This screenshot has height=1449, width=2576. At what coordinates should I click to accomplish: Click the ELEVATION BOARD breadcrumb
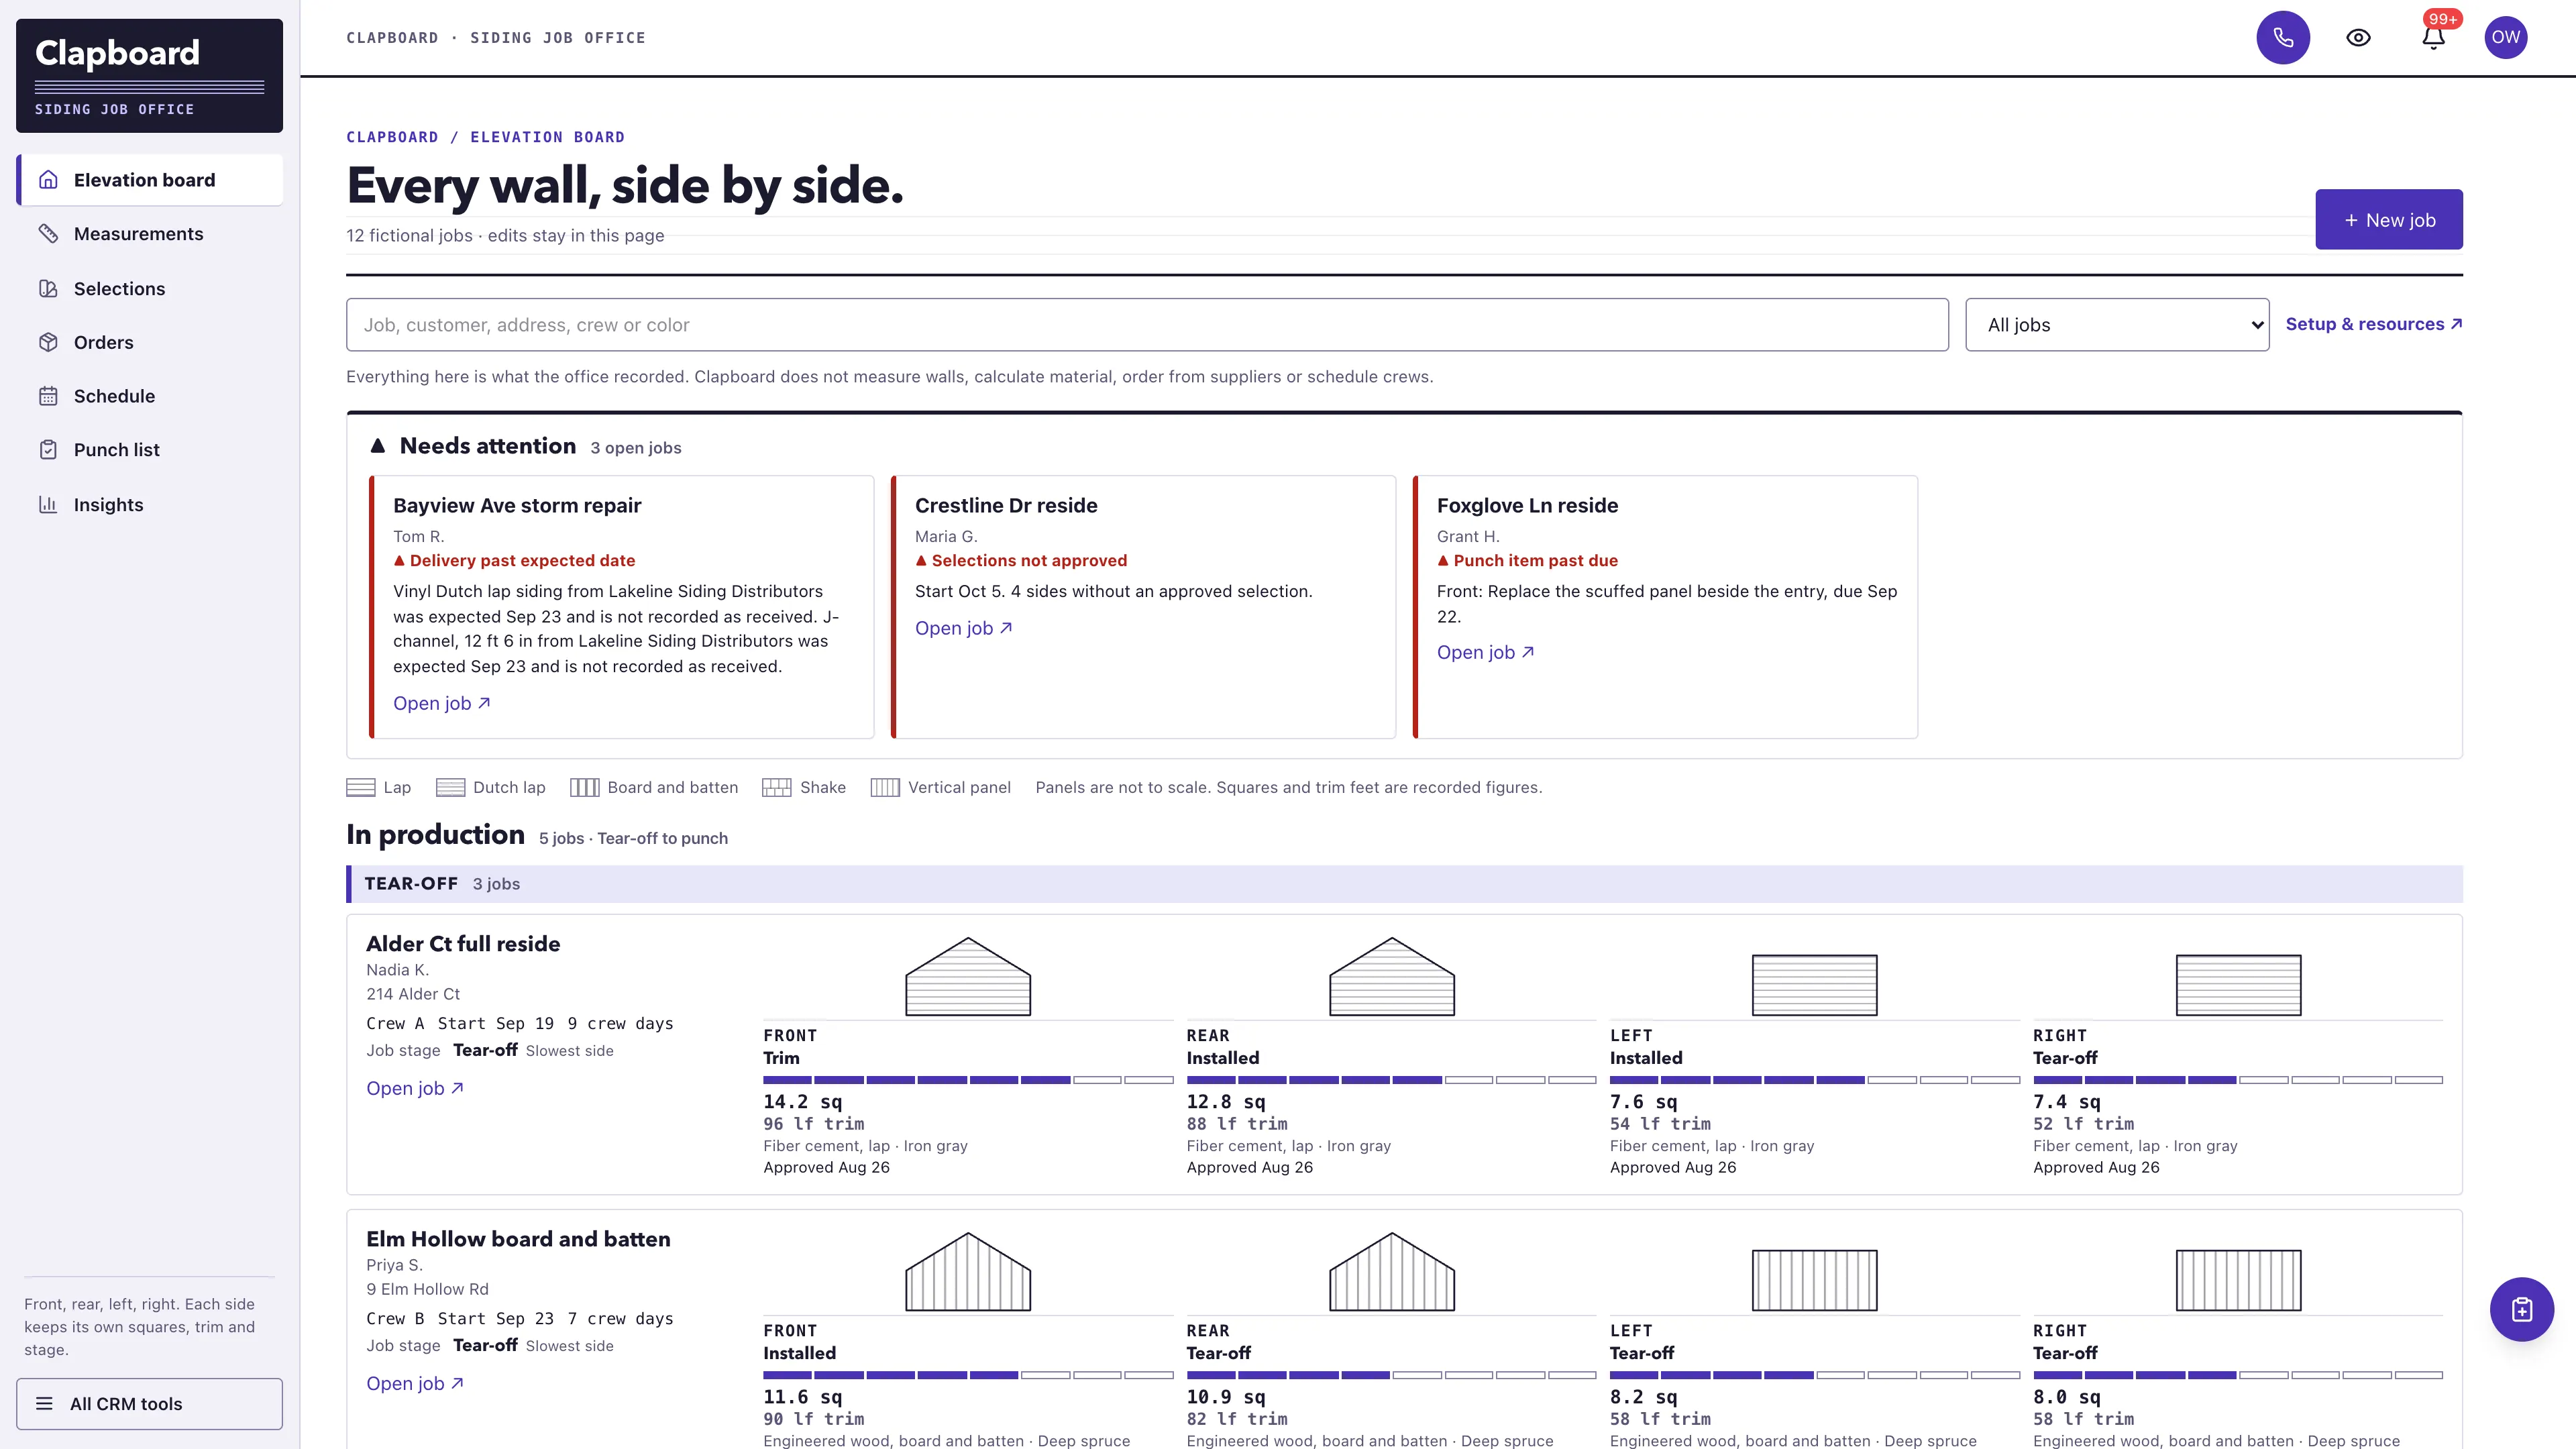(x=547, y=137)
